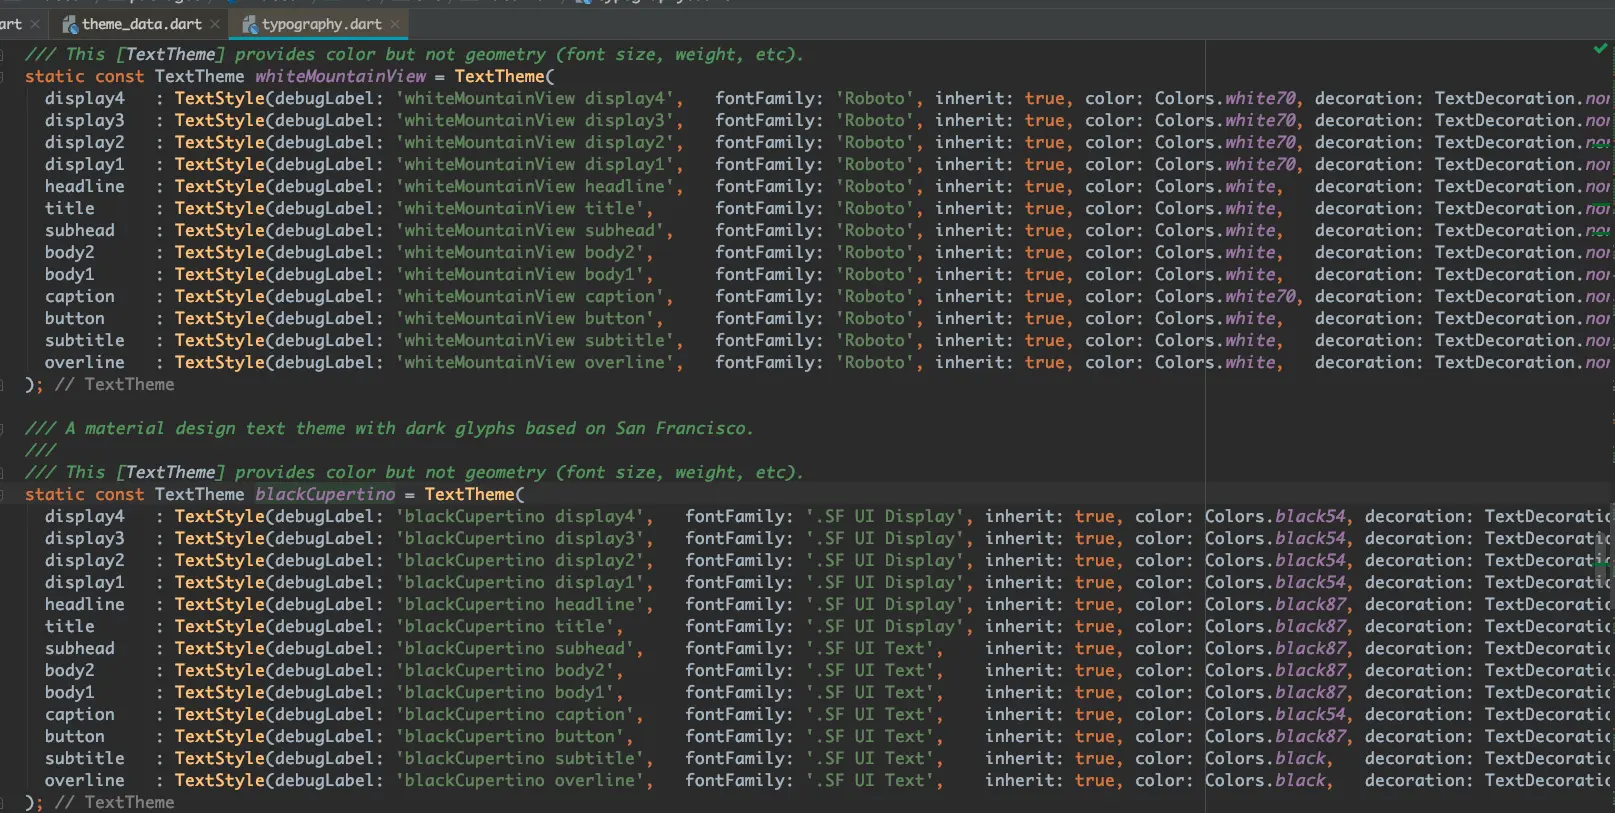This screenshot has height=813, width=1615.
Task: Click the string 'whiteMountainView display4'
Action: pos(535,99)
